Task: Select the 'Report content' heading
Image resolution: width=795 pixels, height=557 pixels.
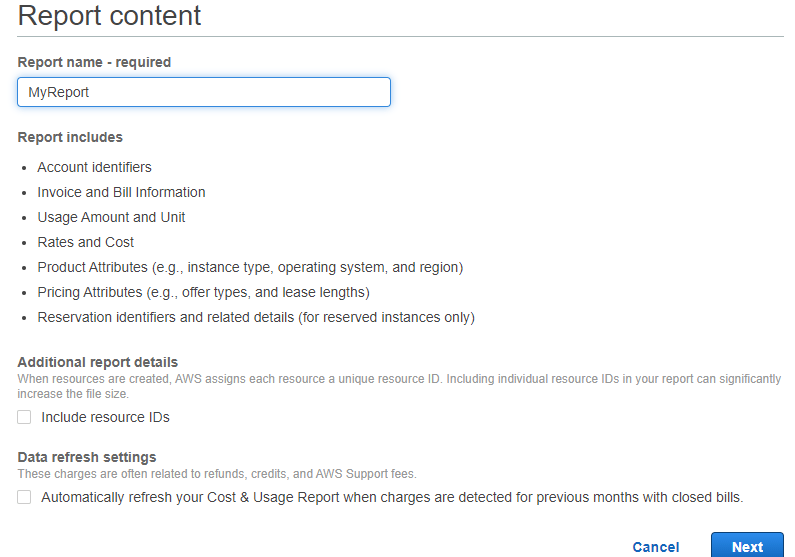Action: [x=110, y=15]
